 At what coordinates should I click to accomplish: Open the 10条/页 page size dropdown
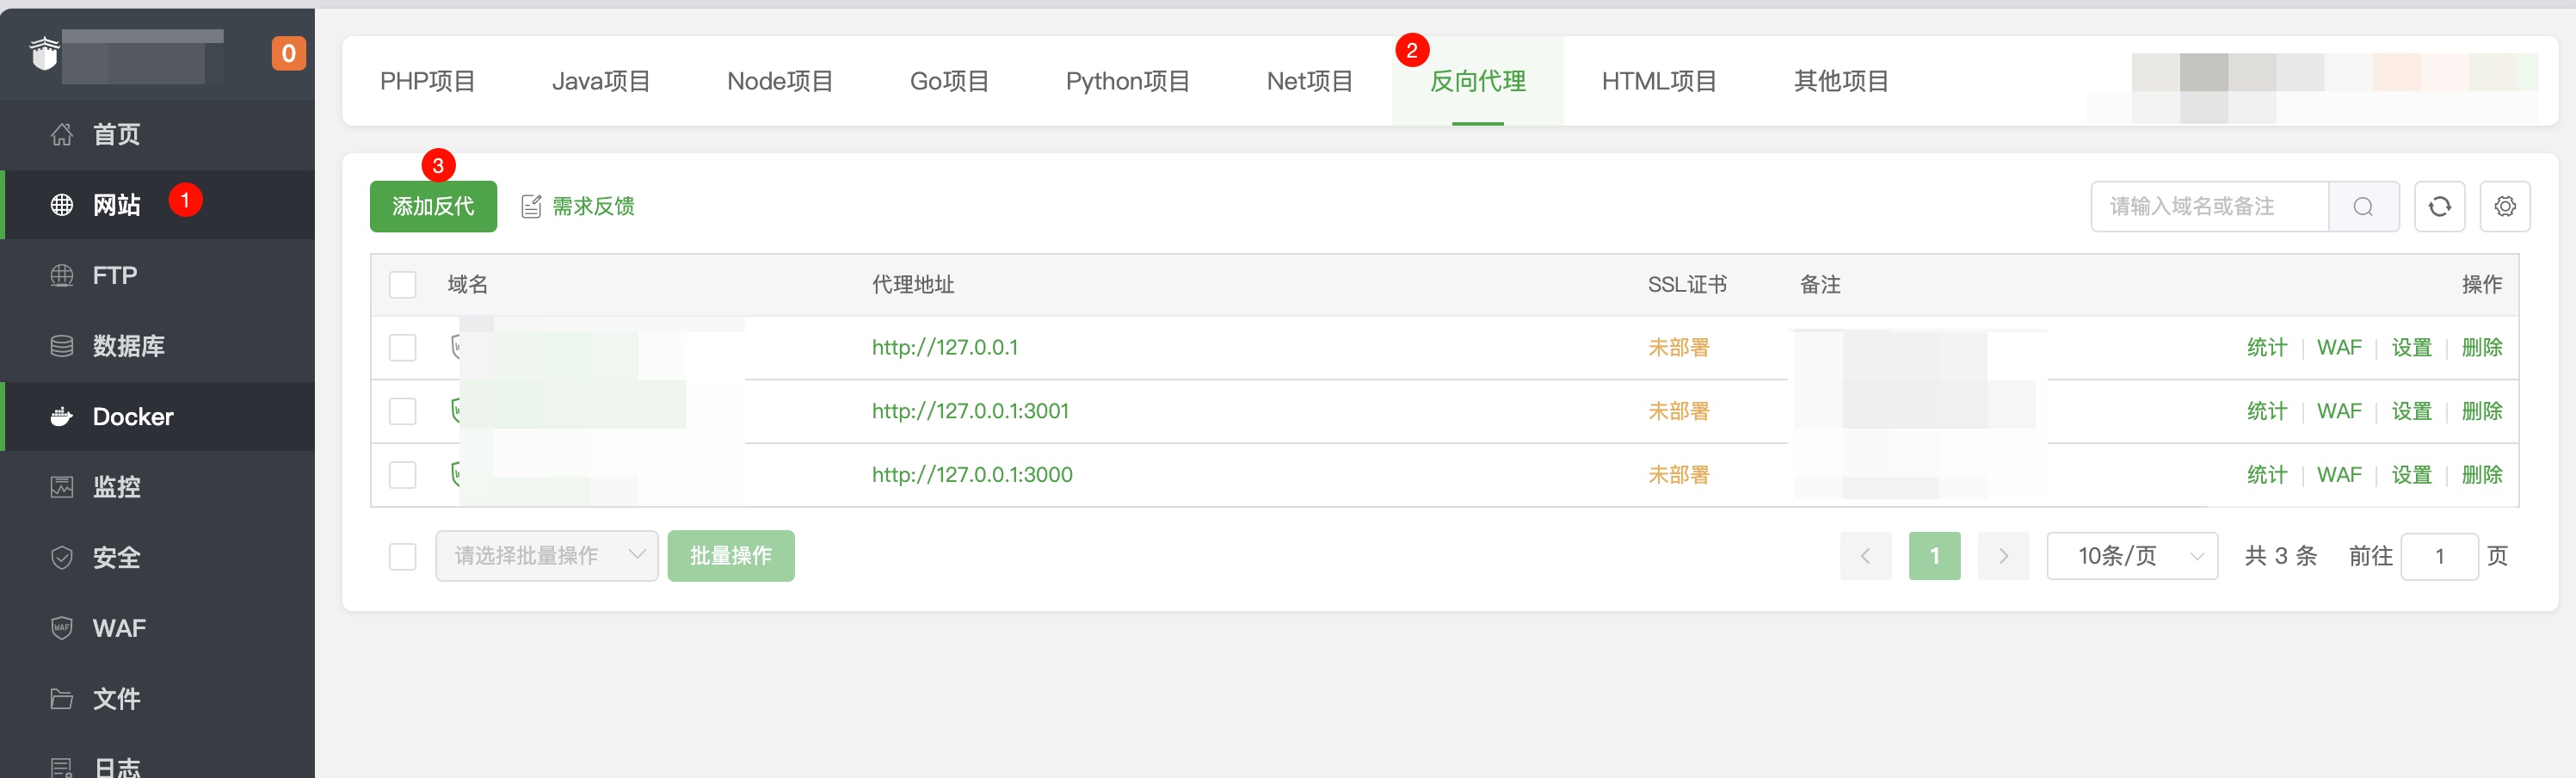2132,556
